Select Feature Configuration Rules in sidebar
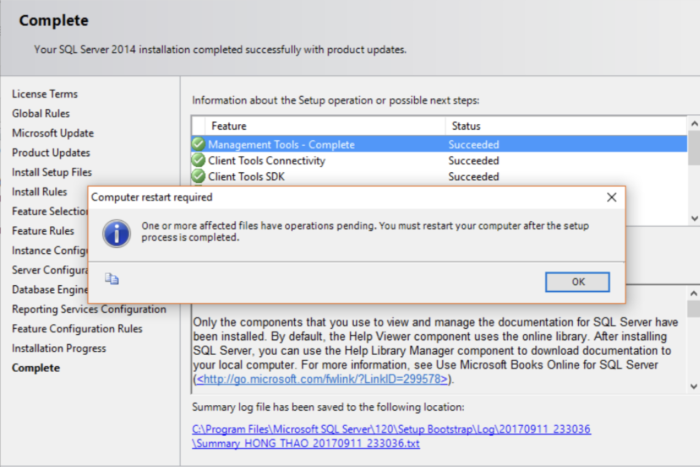This screenshot has height=467, width=700. pos(77,329)
